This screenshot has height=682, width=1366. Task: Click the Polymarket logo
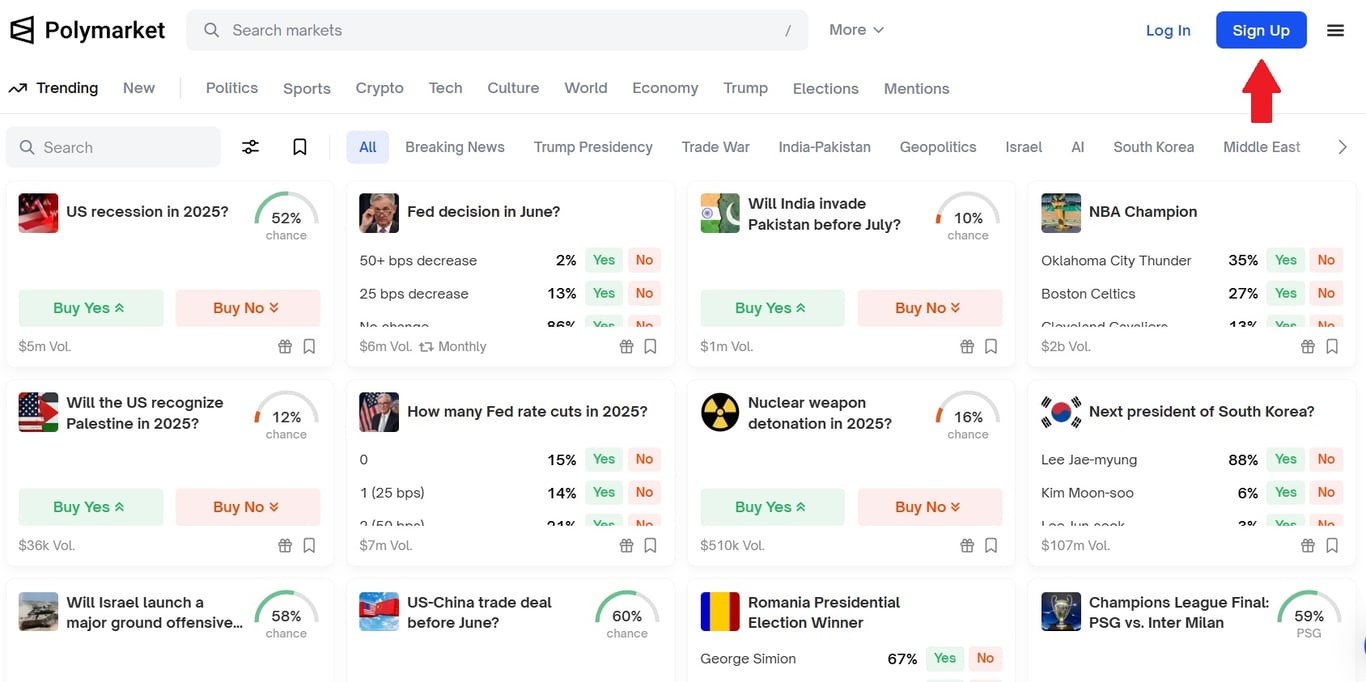(87, 29)
